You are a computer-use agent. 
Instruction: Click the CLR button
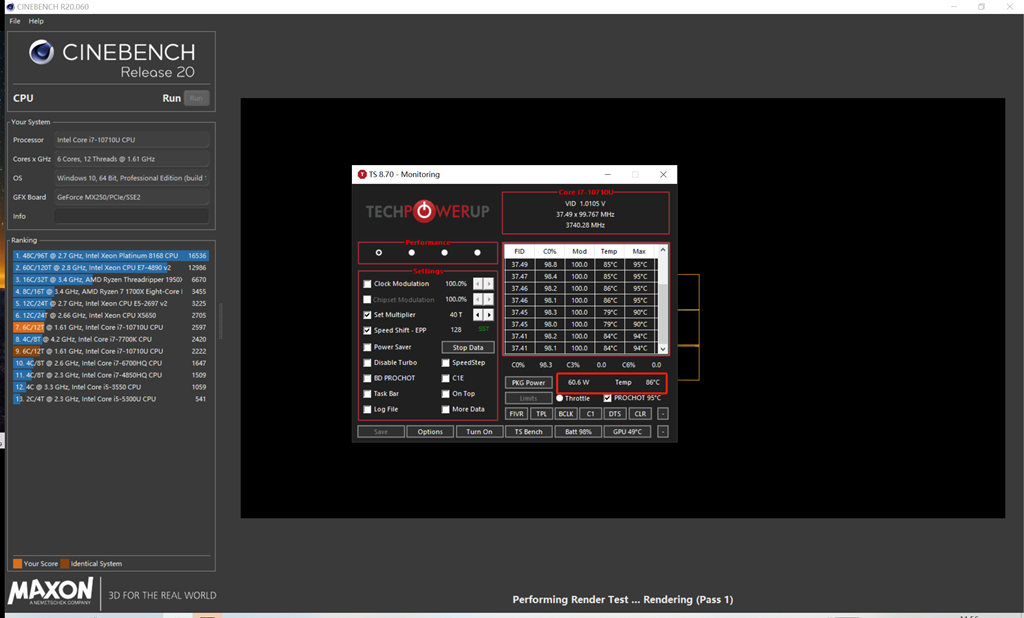pos(640,414)
